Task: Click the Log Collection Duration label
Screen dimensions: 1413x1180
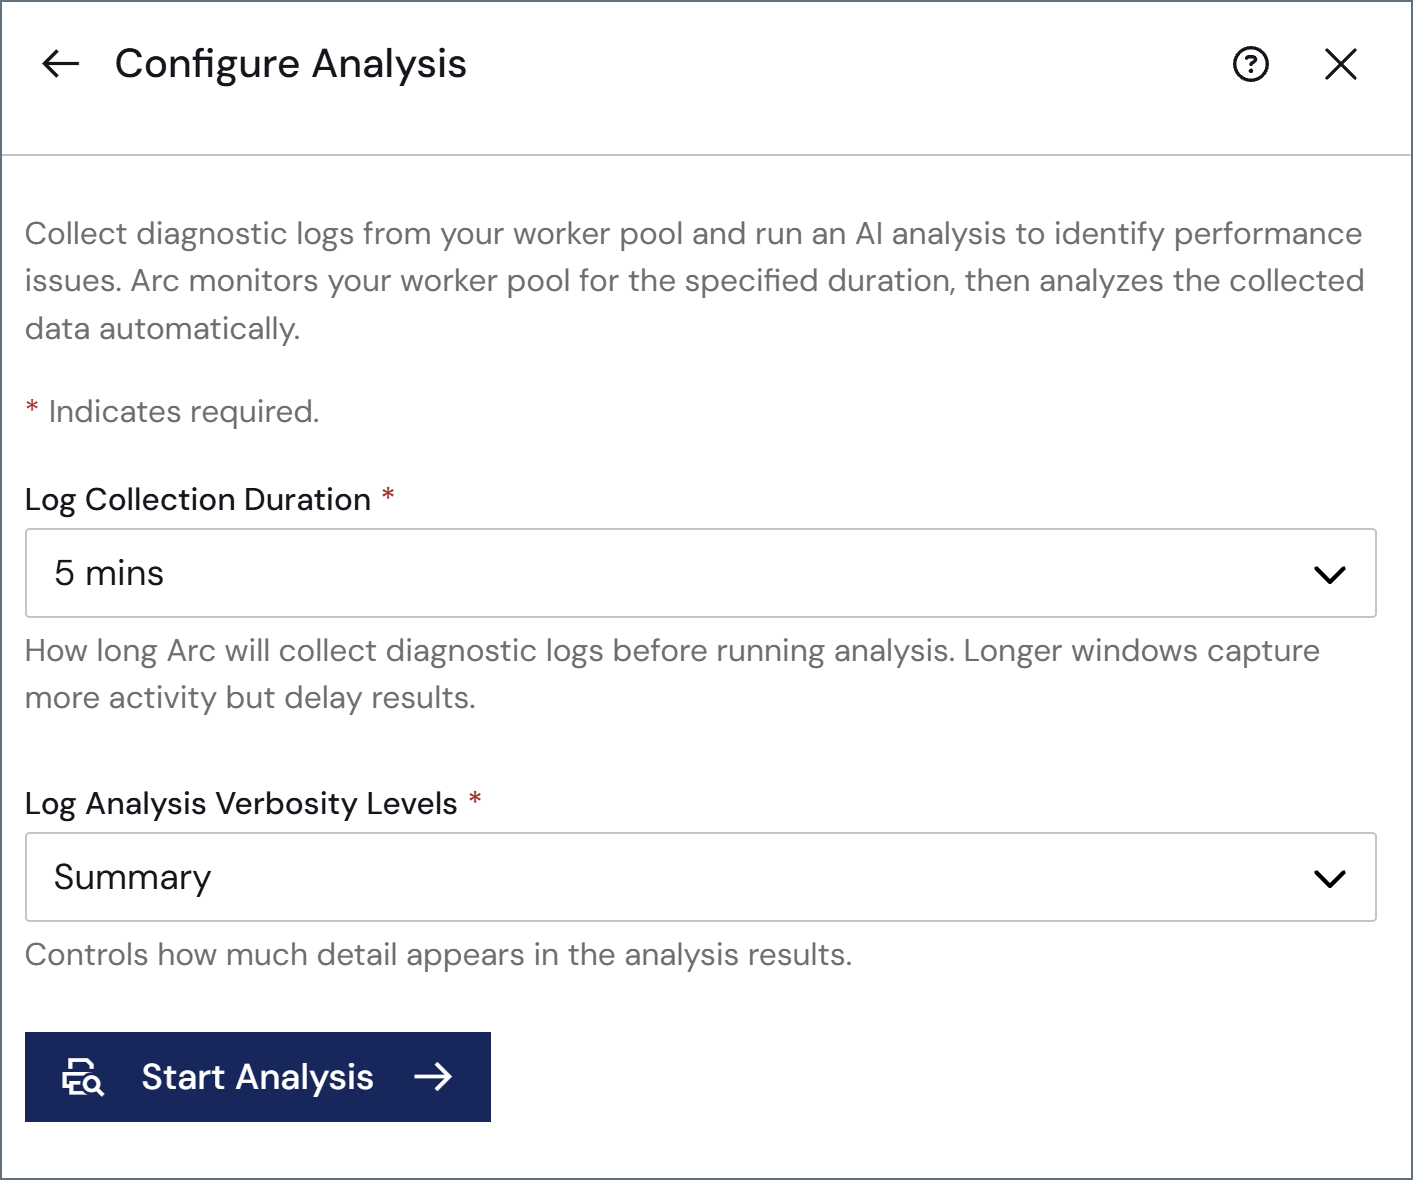Action: click(x=198, y=499)
